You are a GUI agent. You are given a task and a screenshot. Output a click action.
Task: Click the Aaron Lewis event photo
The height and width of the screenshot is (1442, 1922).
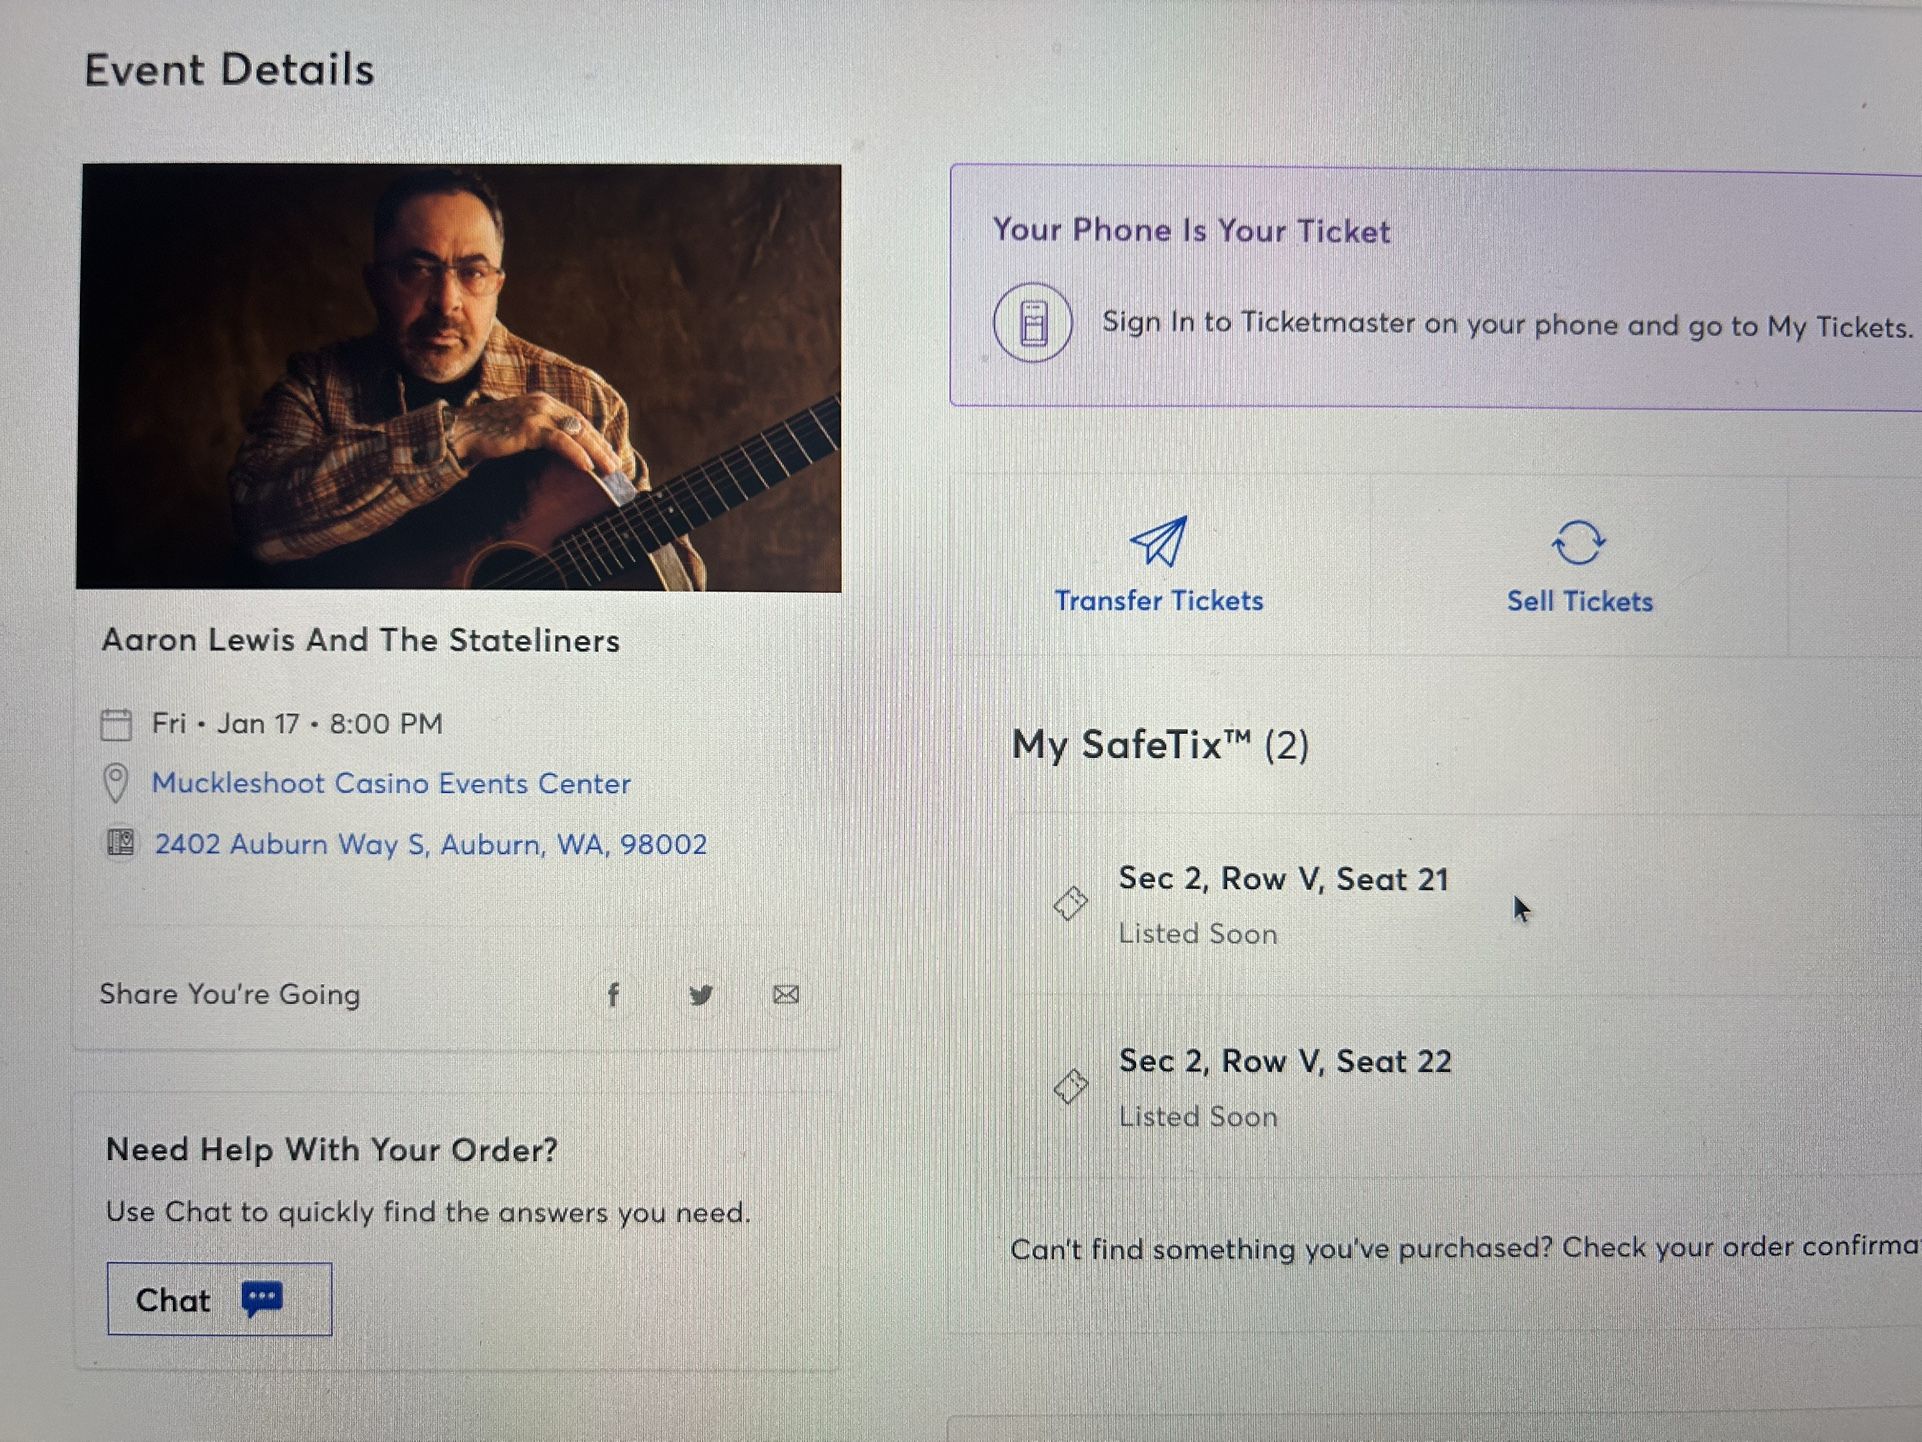[x=460, y=377]
